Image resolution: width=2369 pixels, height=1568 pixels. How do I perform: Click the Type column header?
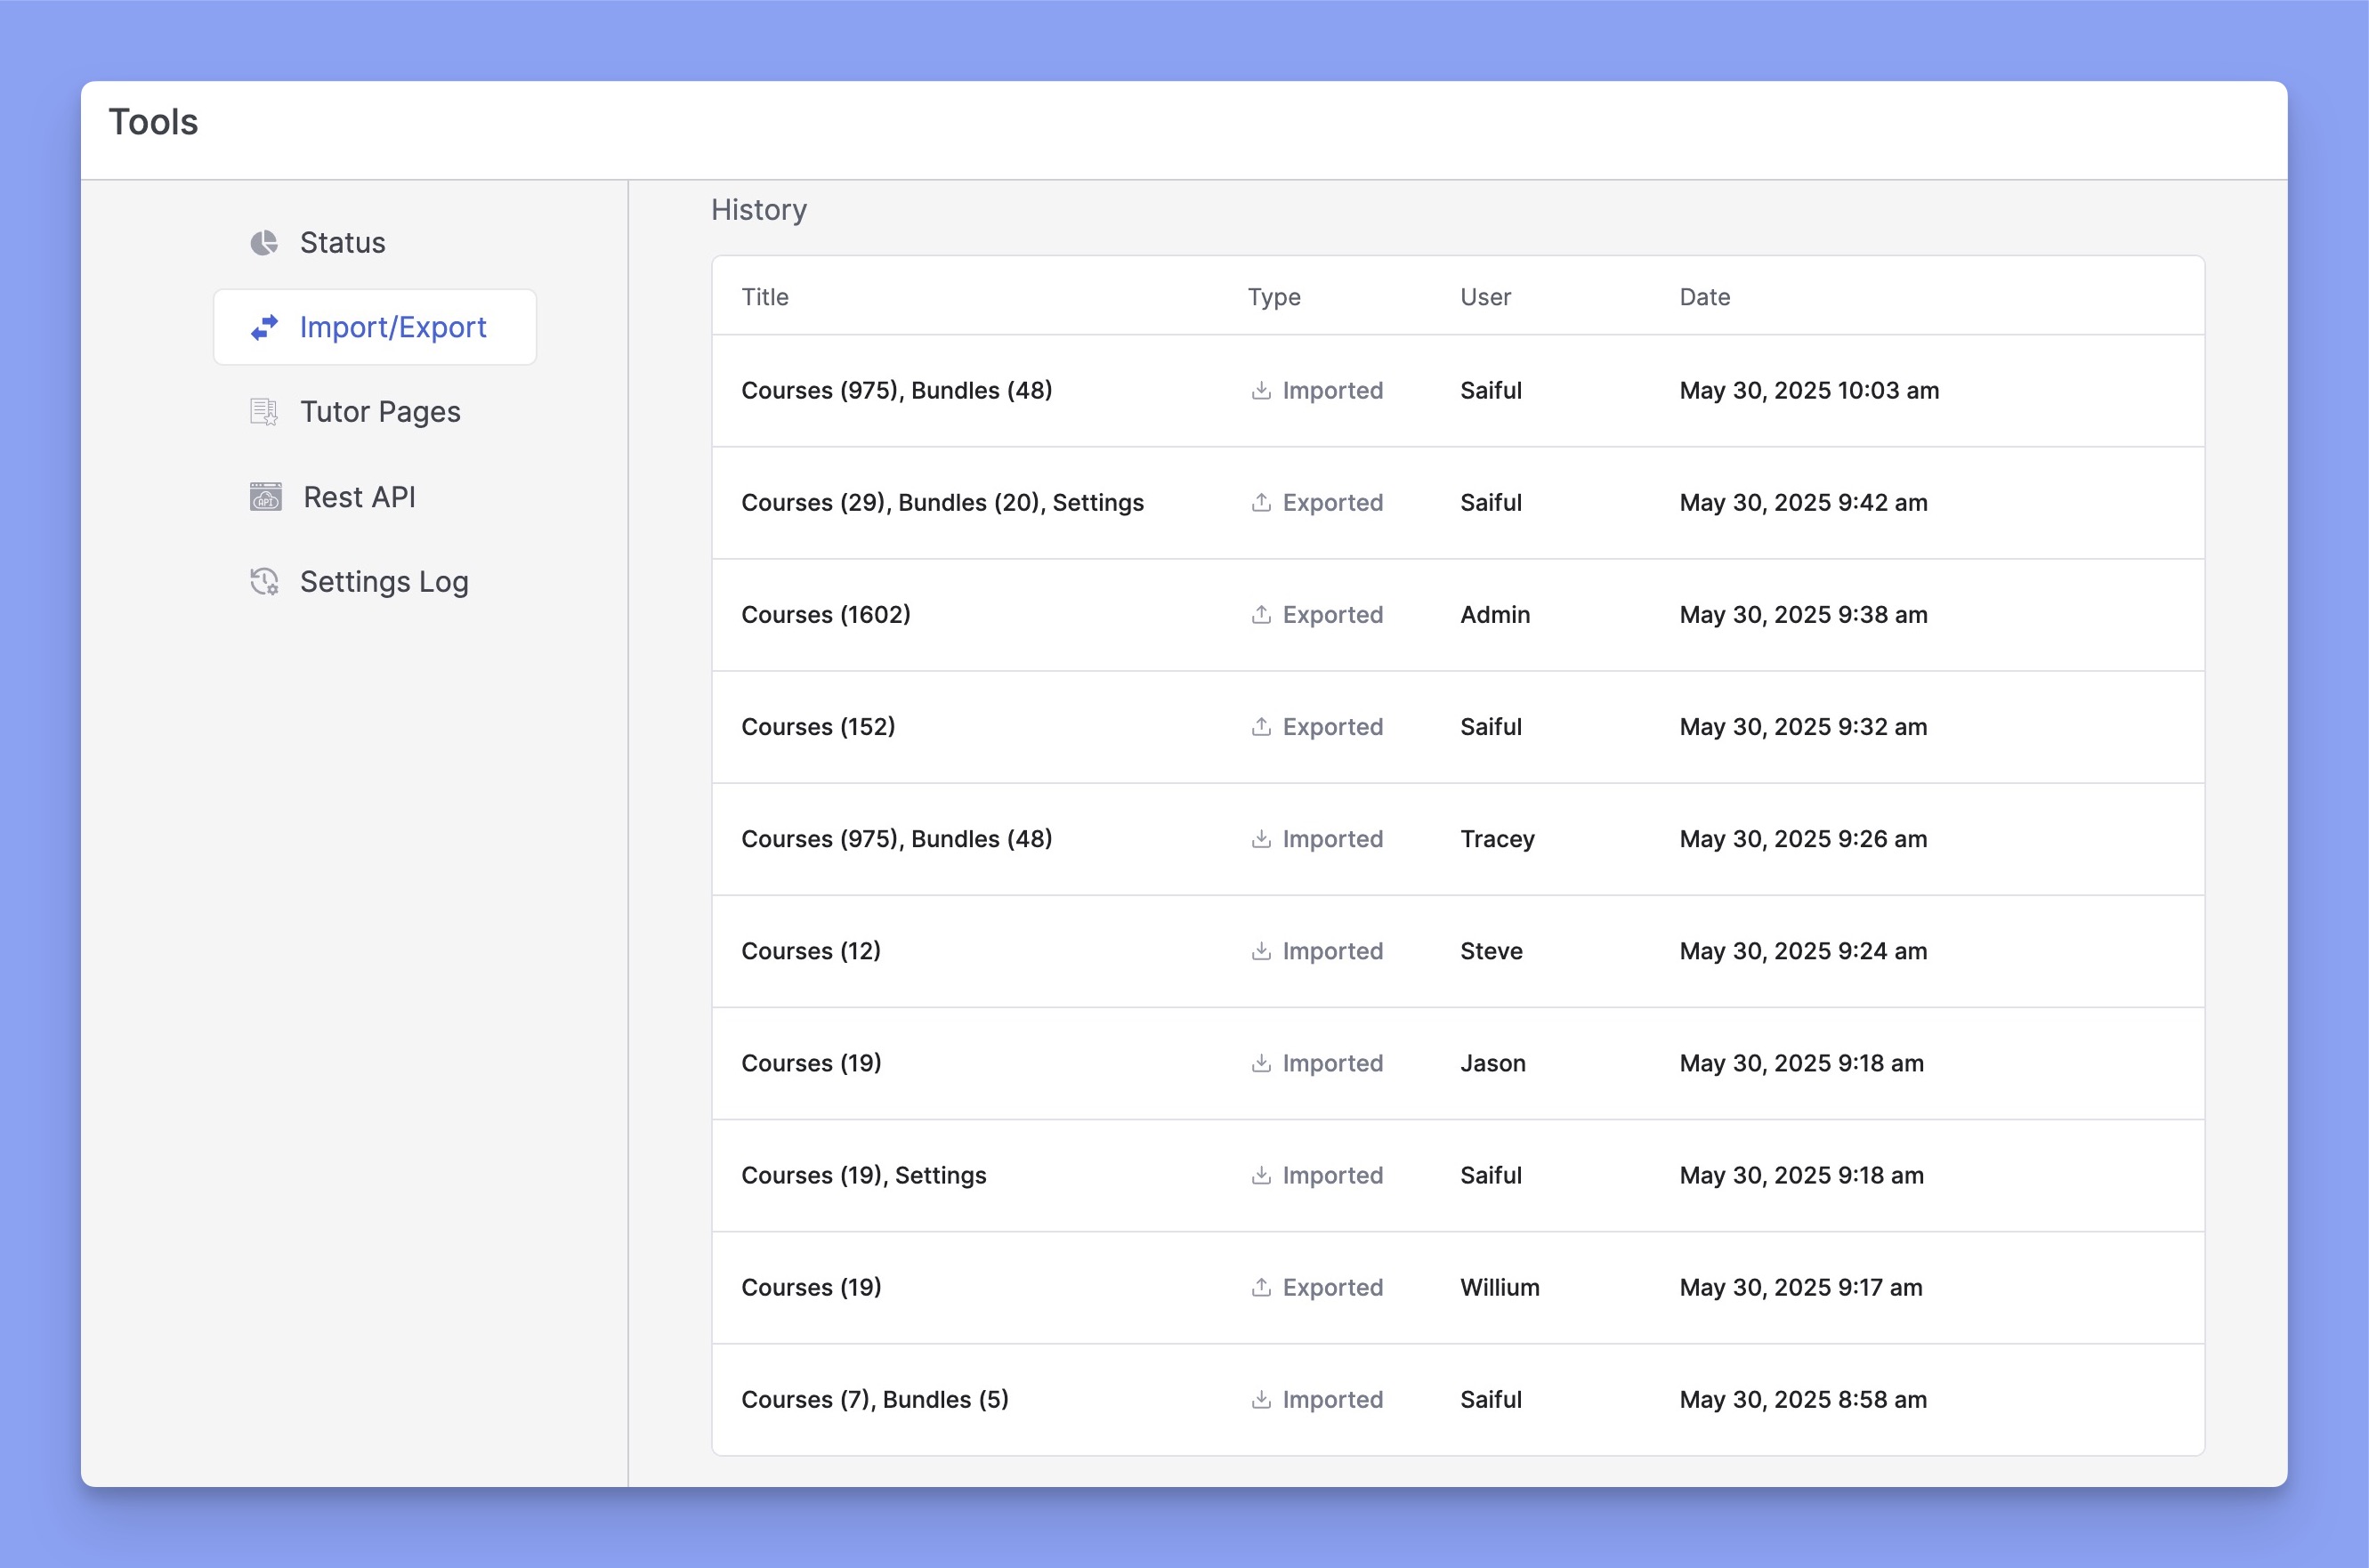1274,297
